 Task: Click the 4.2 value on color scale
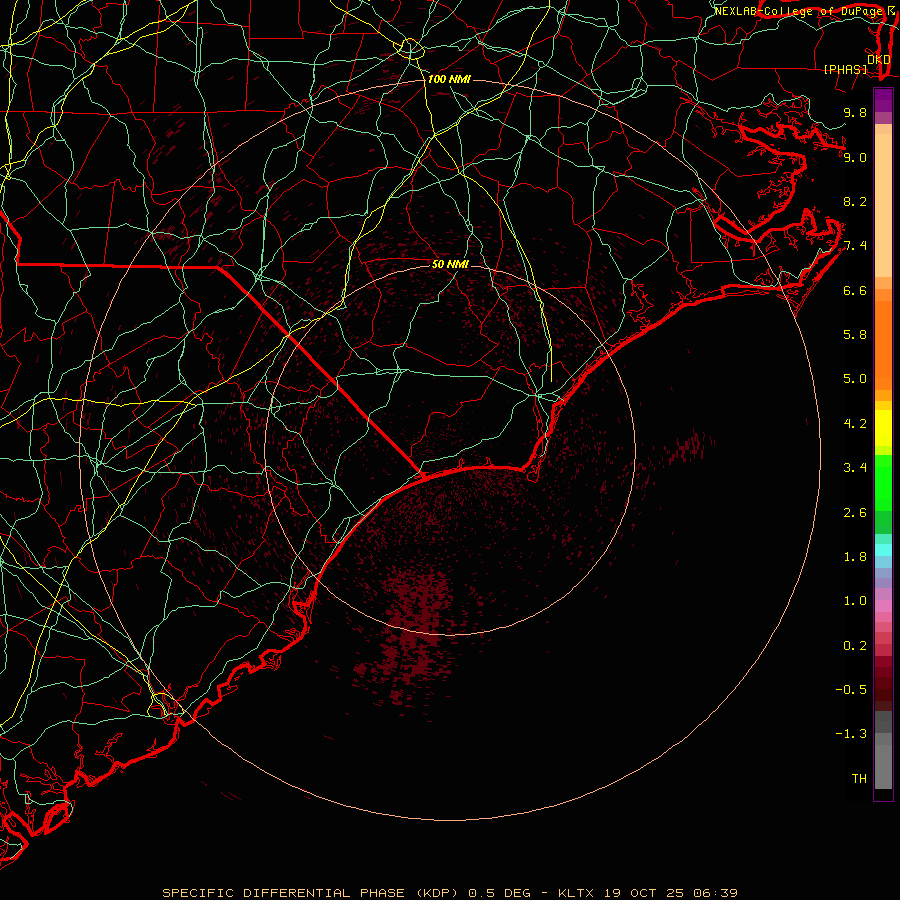(855, 424)
